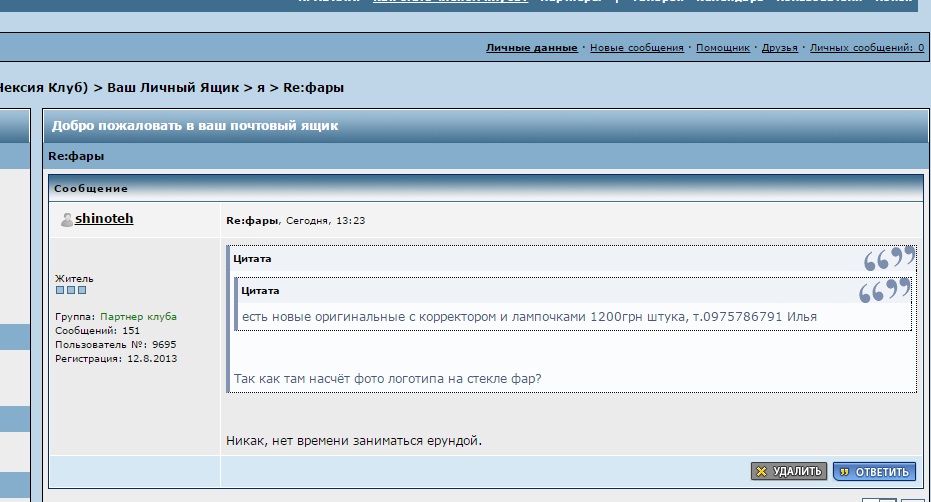Open the Помощник link
The image size is (931, 502).
click(722, 48)
